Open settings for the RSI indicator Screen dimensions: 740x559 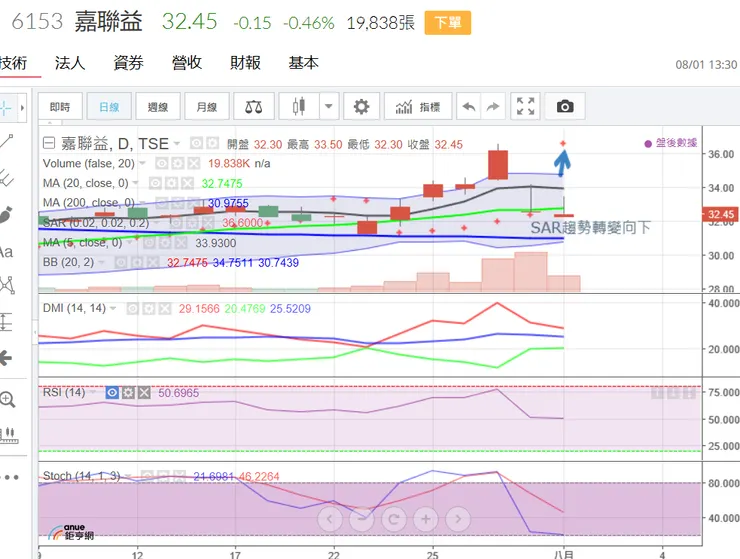pyautogui.click(x=128, y=392)
